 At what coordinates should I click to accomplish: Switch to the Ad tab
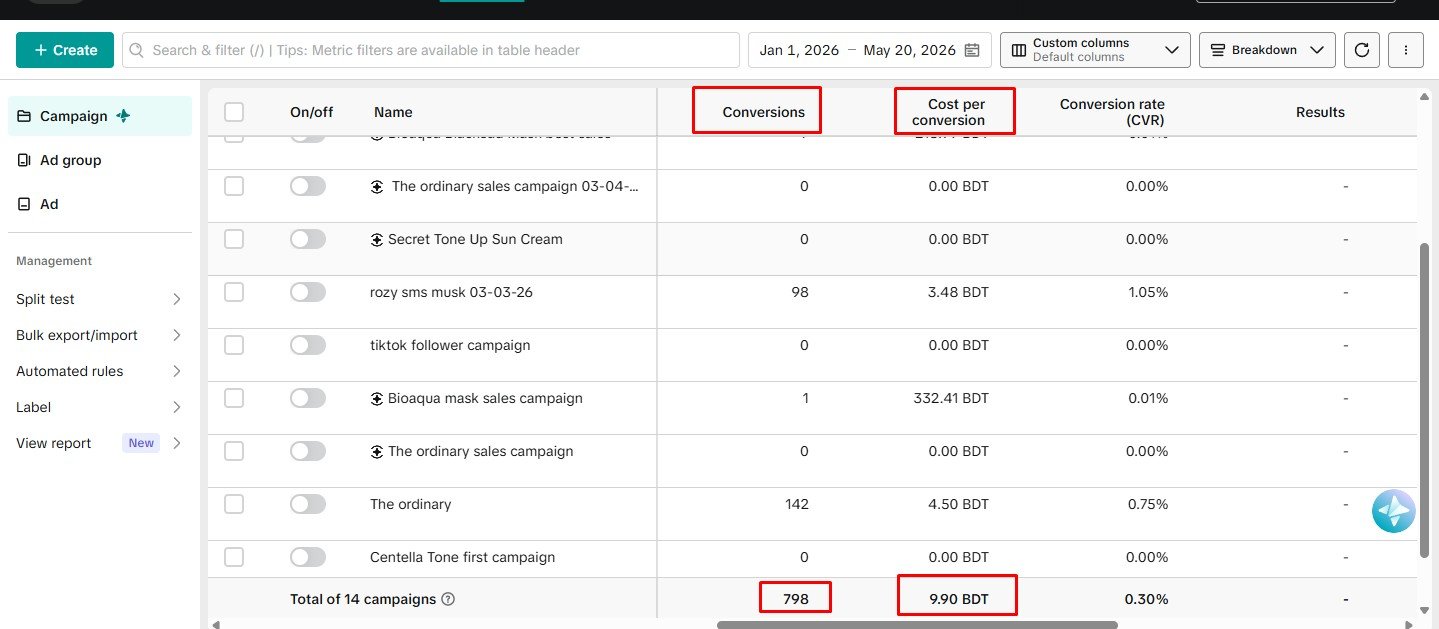point(99,204)
